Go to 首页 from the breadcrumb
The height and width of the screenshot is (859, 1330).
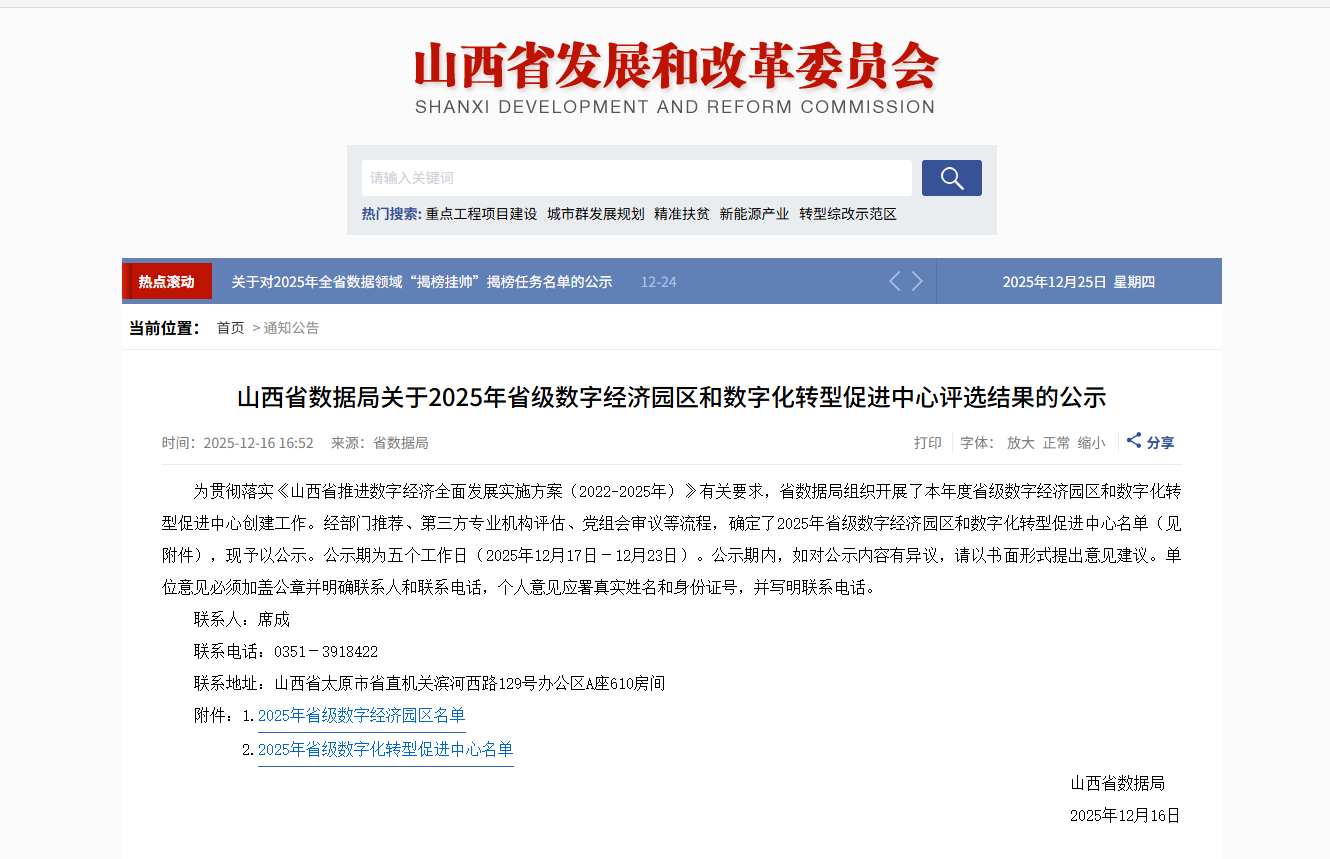pyautogui.click(x=229, y=327)
